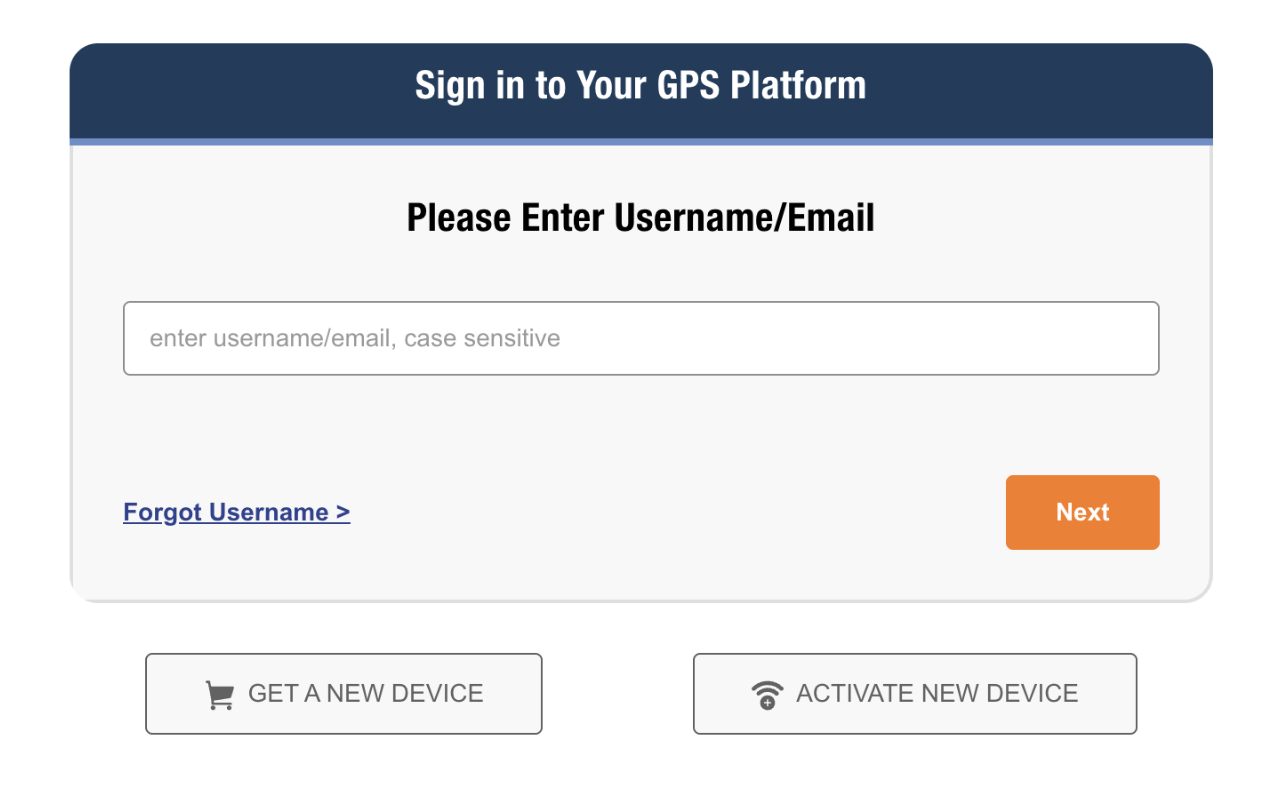Click the wireless signal activation icon

click(x=767, y=695)
